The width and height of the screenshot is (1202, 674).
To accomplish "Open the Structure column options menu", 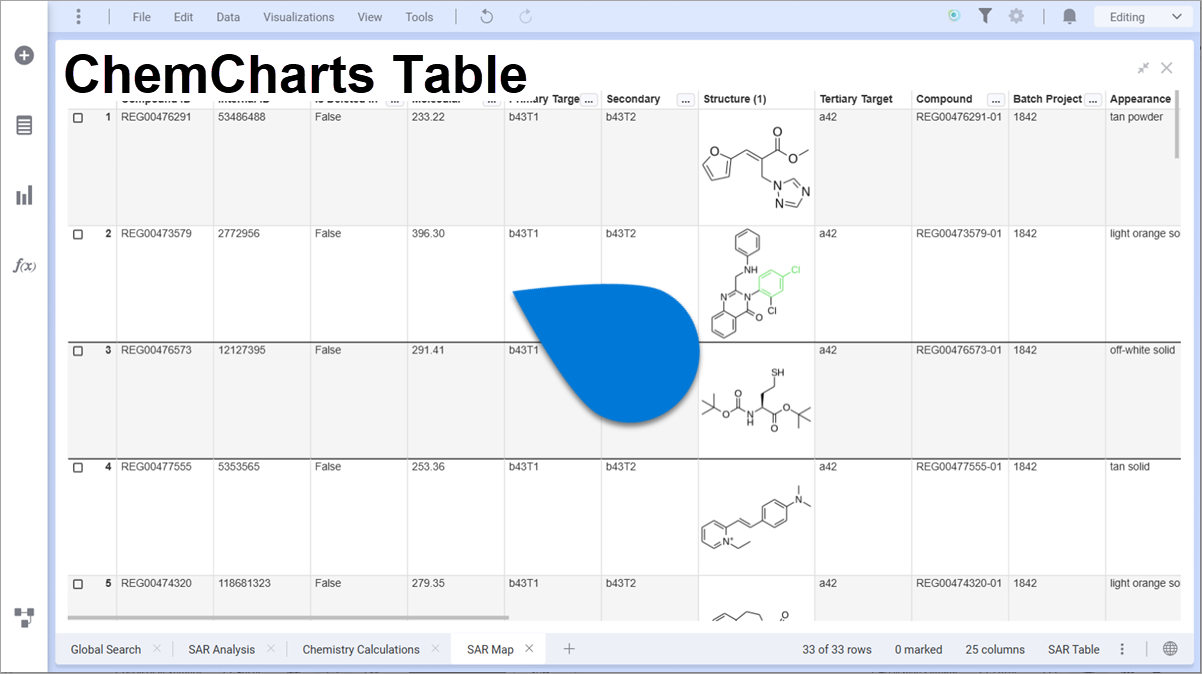I will (799, 99).
